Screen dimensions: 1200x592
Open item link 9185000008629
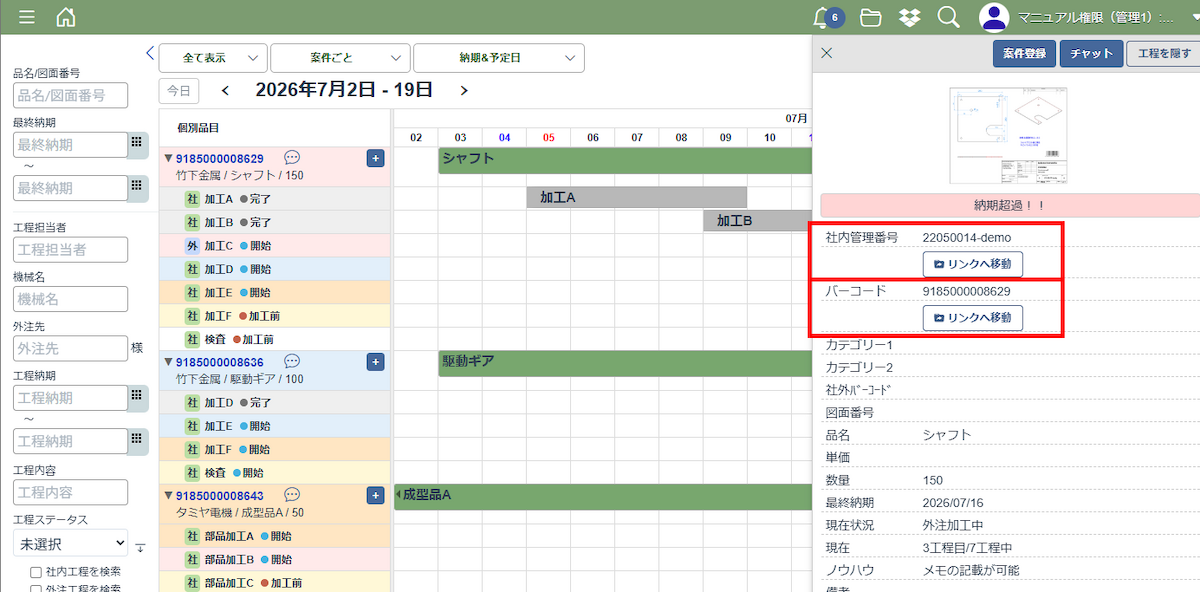pyautogui.click(x=220, y=158)
